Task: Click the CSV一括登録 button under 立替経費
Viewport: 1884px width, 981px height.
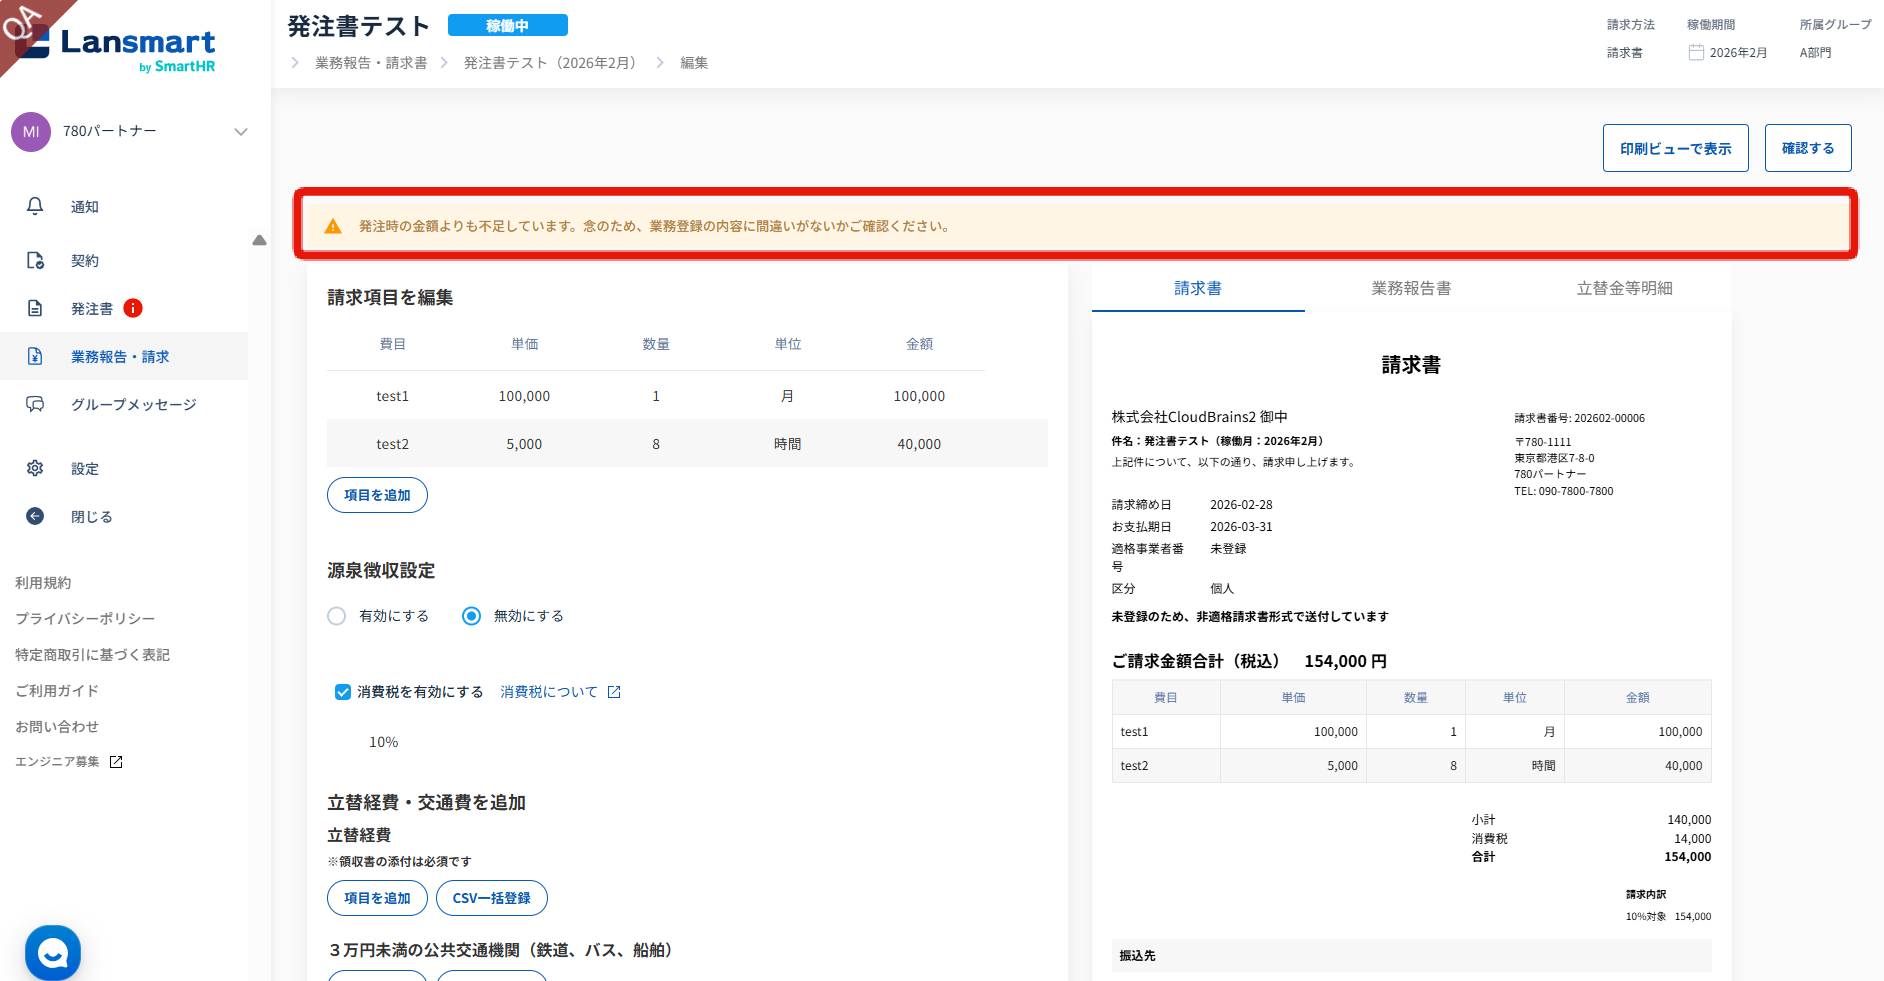Action: click(x=491, y=898)
